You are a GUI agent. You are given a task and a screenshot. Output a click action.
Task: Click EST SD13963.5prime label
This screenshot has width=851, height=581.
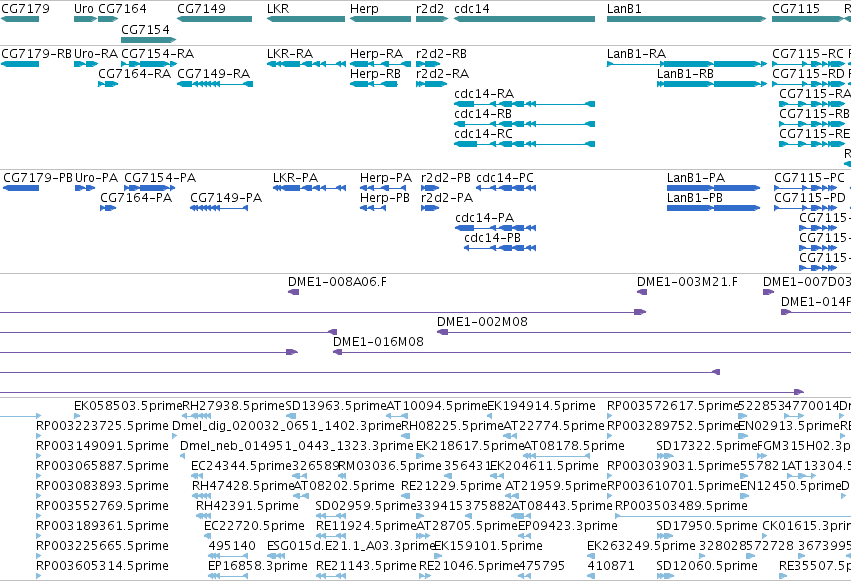pos(335,406)
